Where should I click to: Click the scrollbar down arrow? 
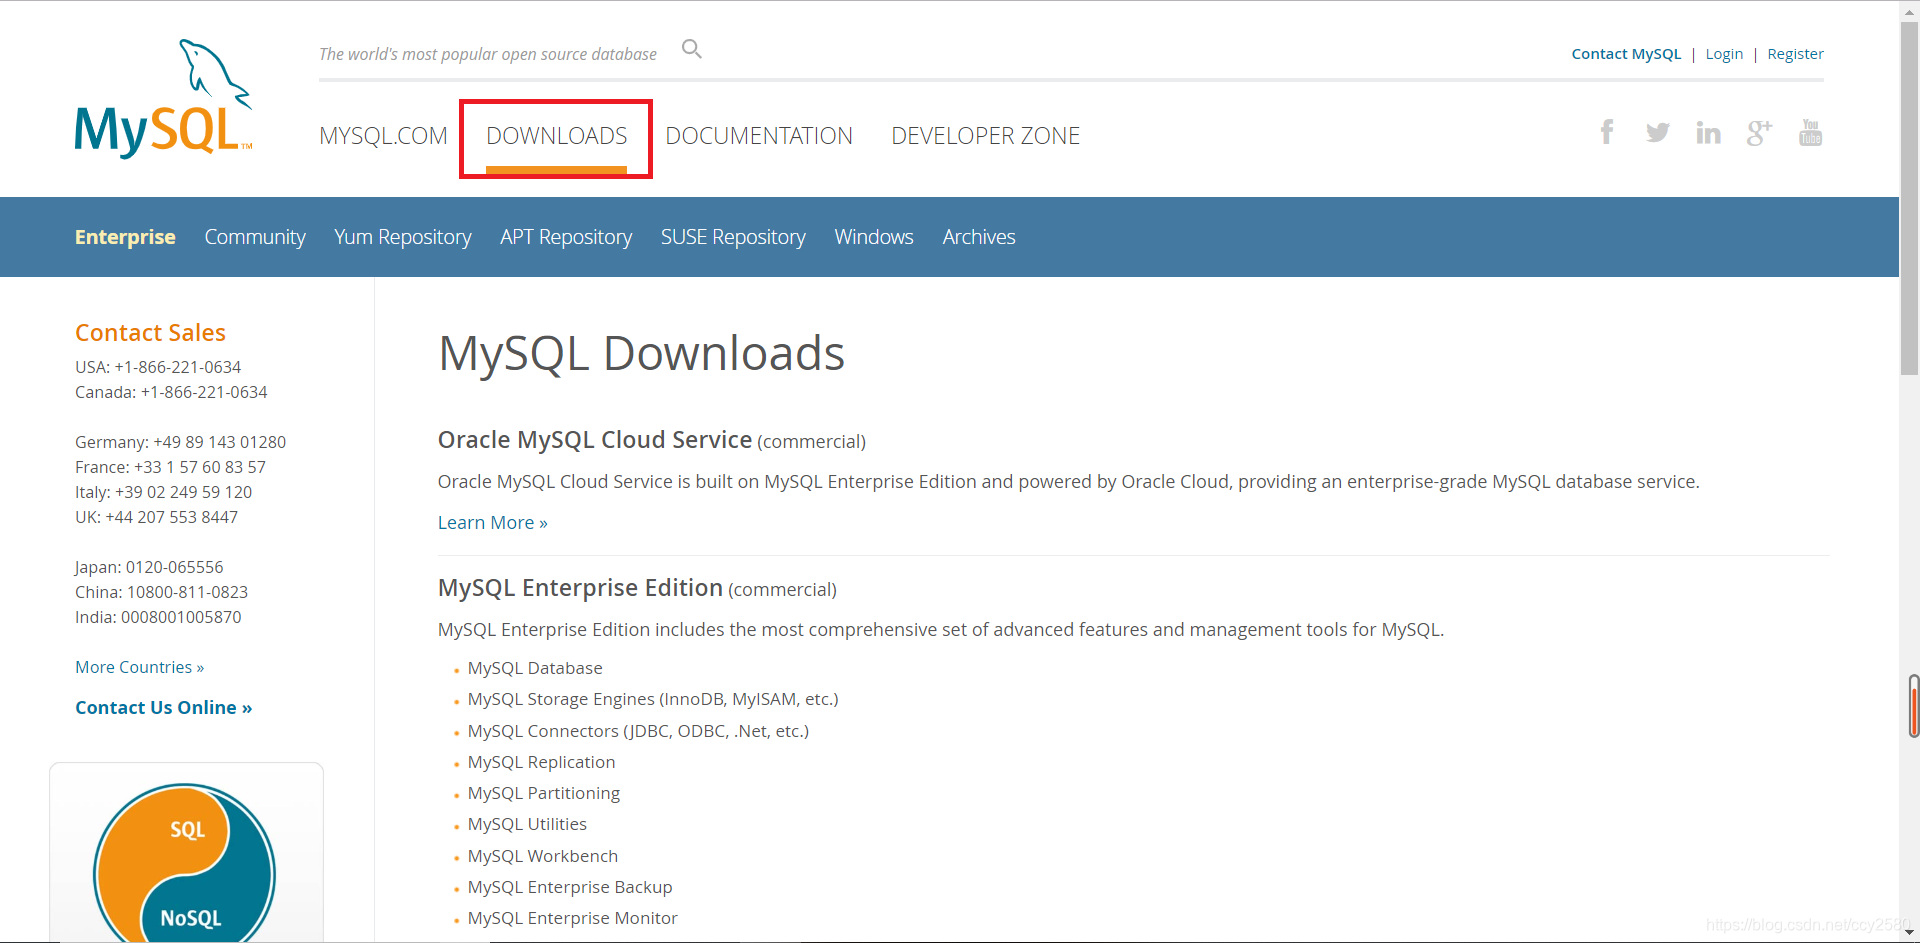click(x=1909, y=932)
